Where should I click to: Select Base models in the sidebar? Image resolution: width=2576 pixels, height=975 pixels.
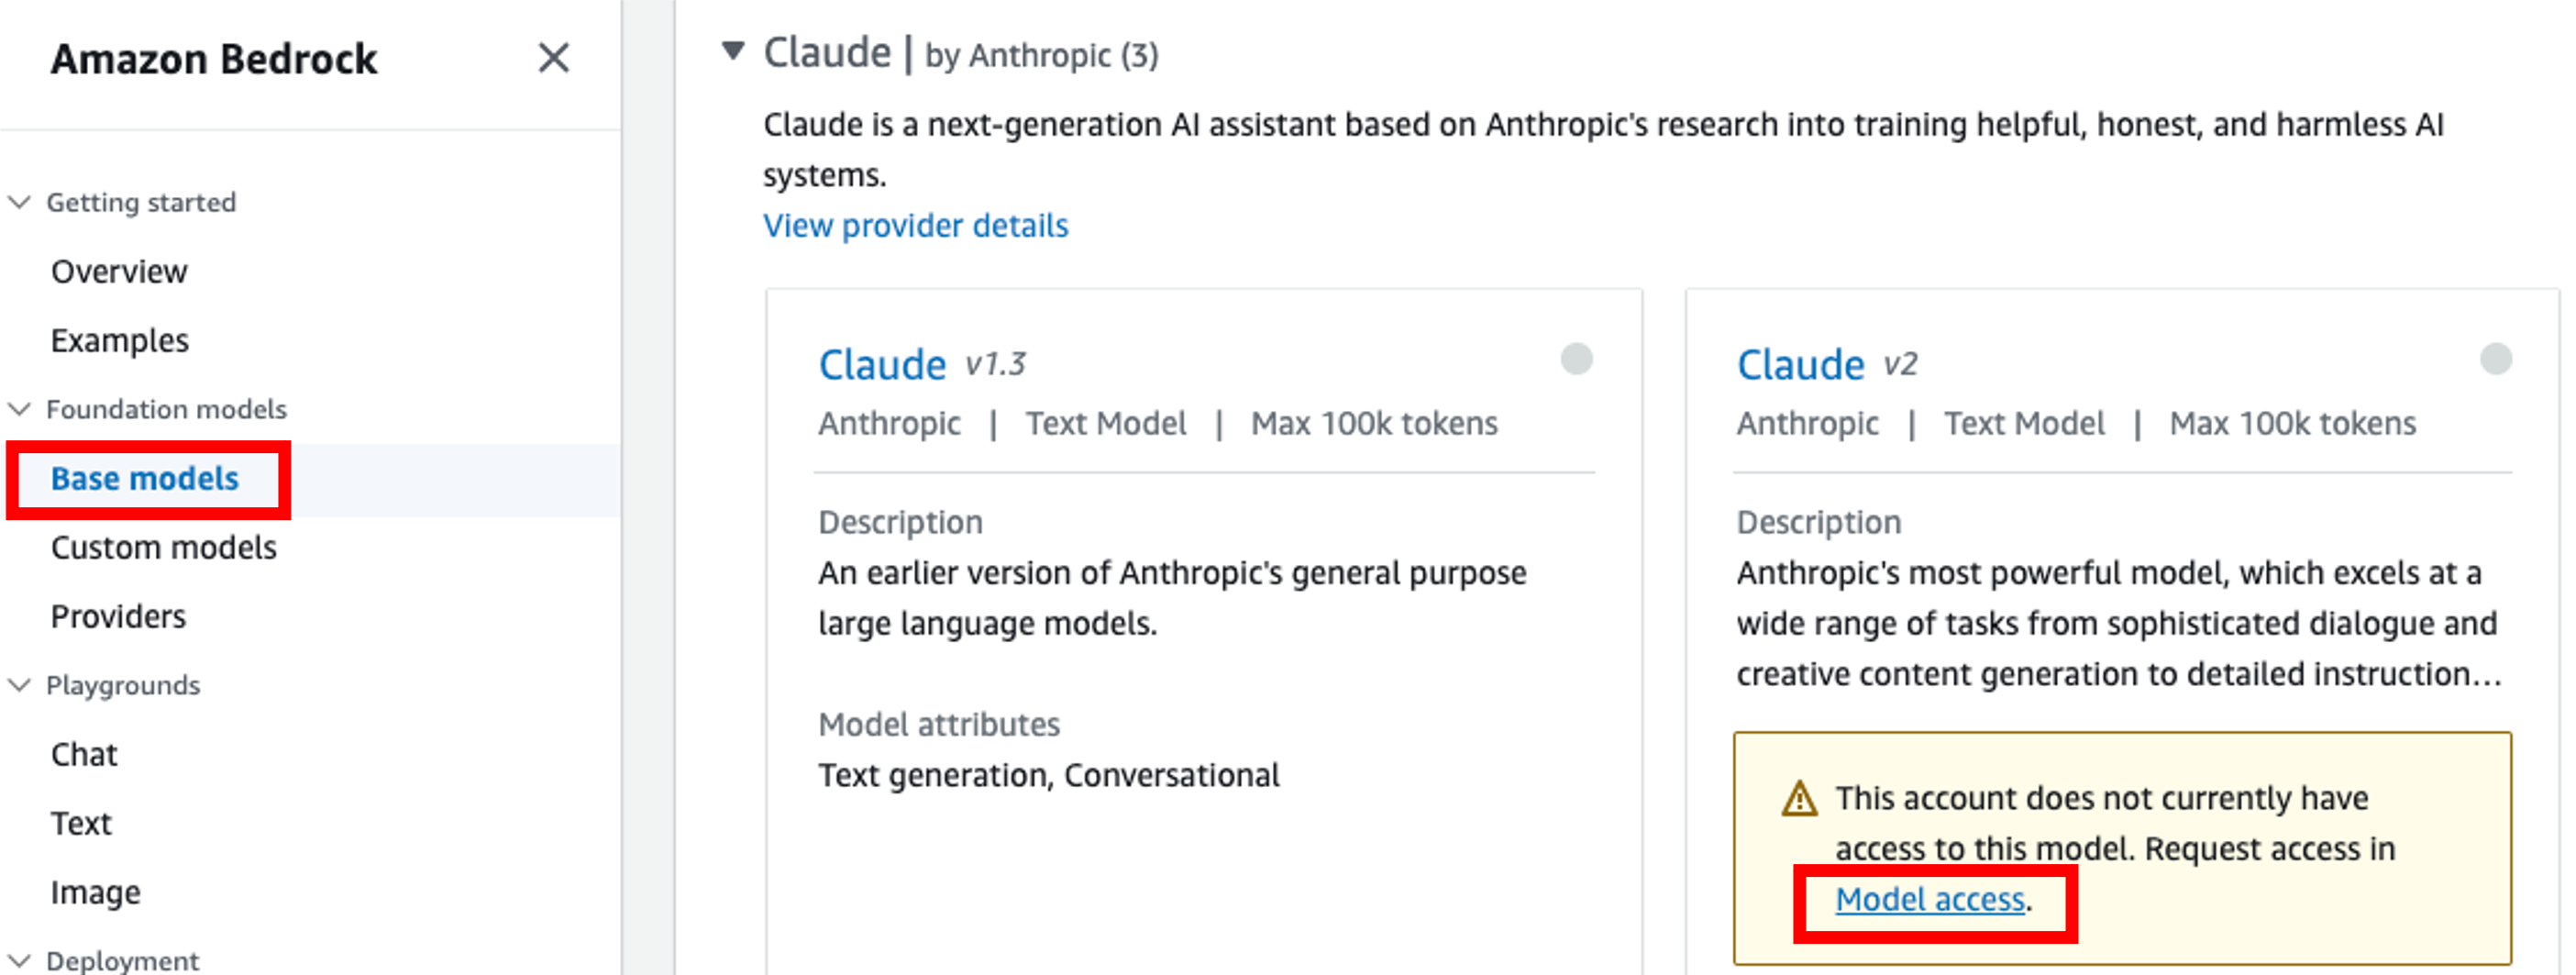(x=145, y=479)
